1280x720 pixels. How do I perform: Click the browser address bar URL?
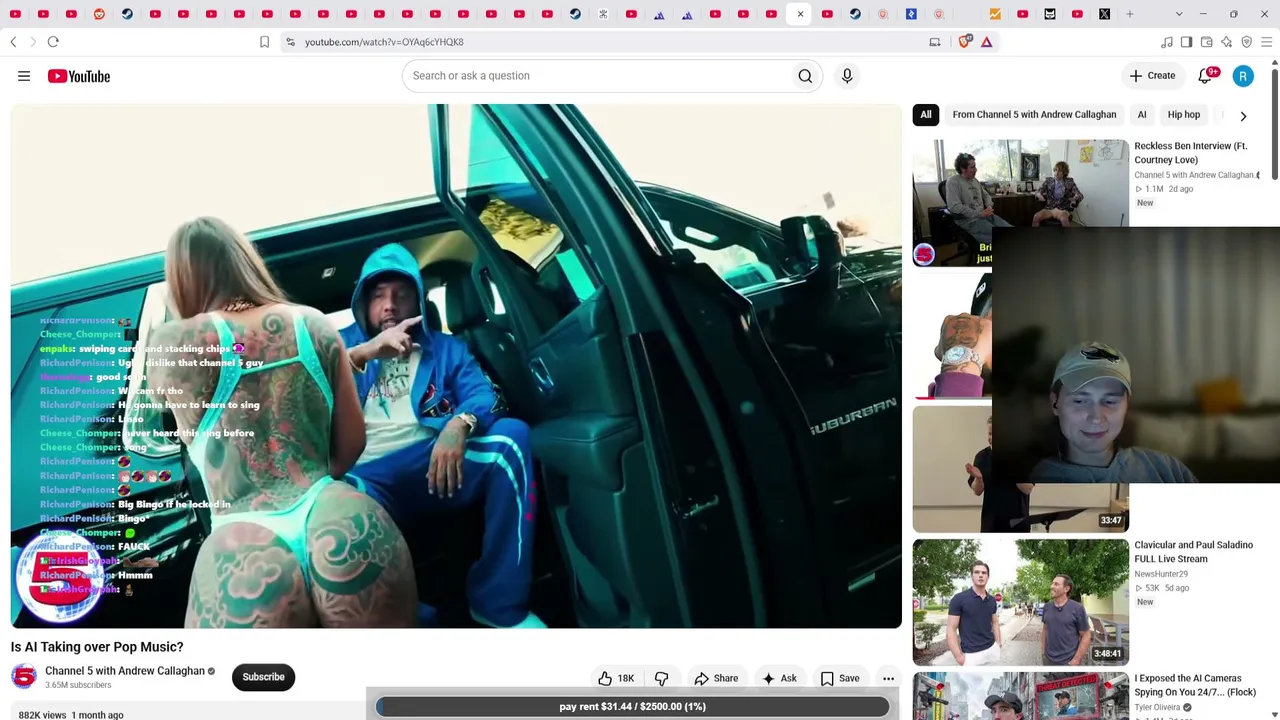tap(384, 42)
